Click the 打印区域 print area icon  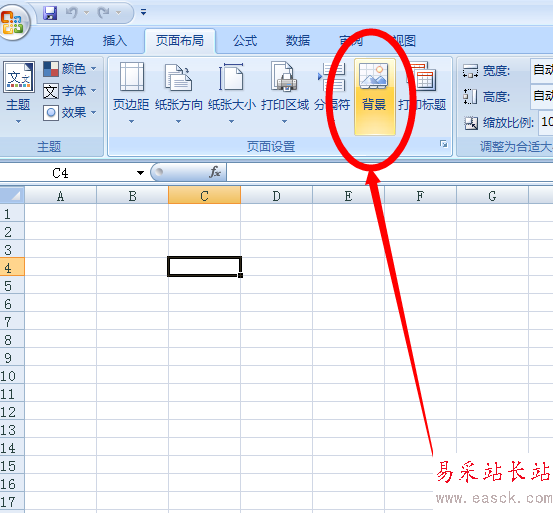coord(284,76)
